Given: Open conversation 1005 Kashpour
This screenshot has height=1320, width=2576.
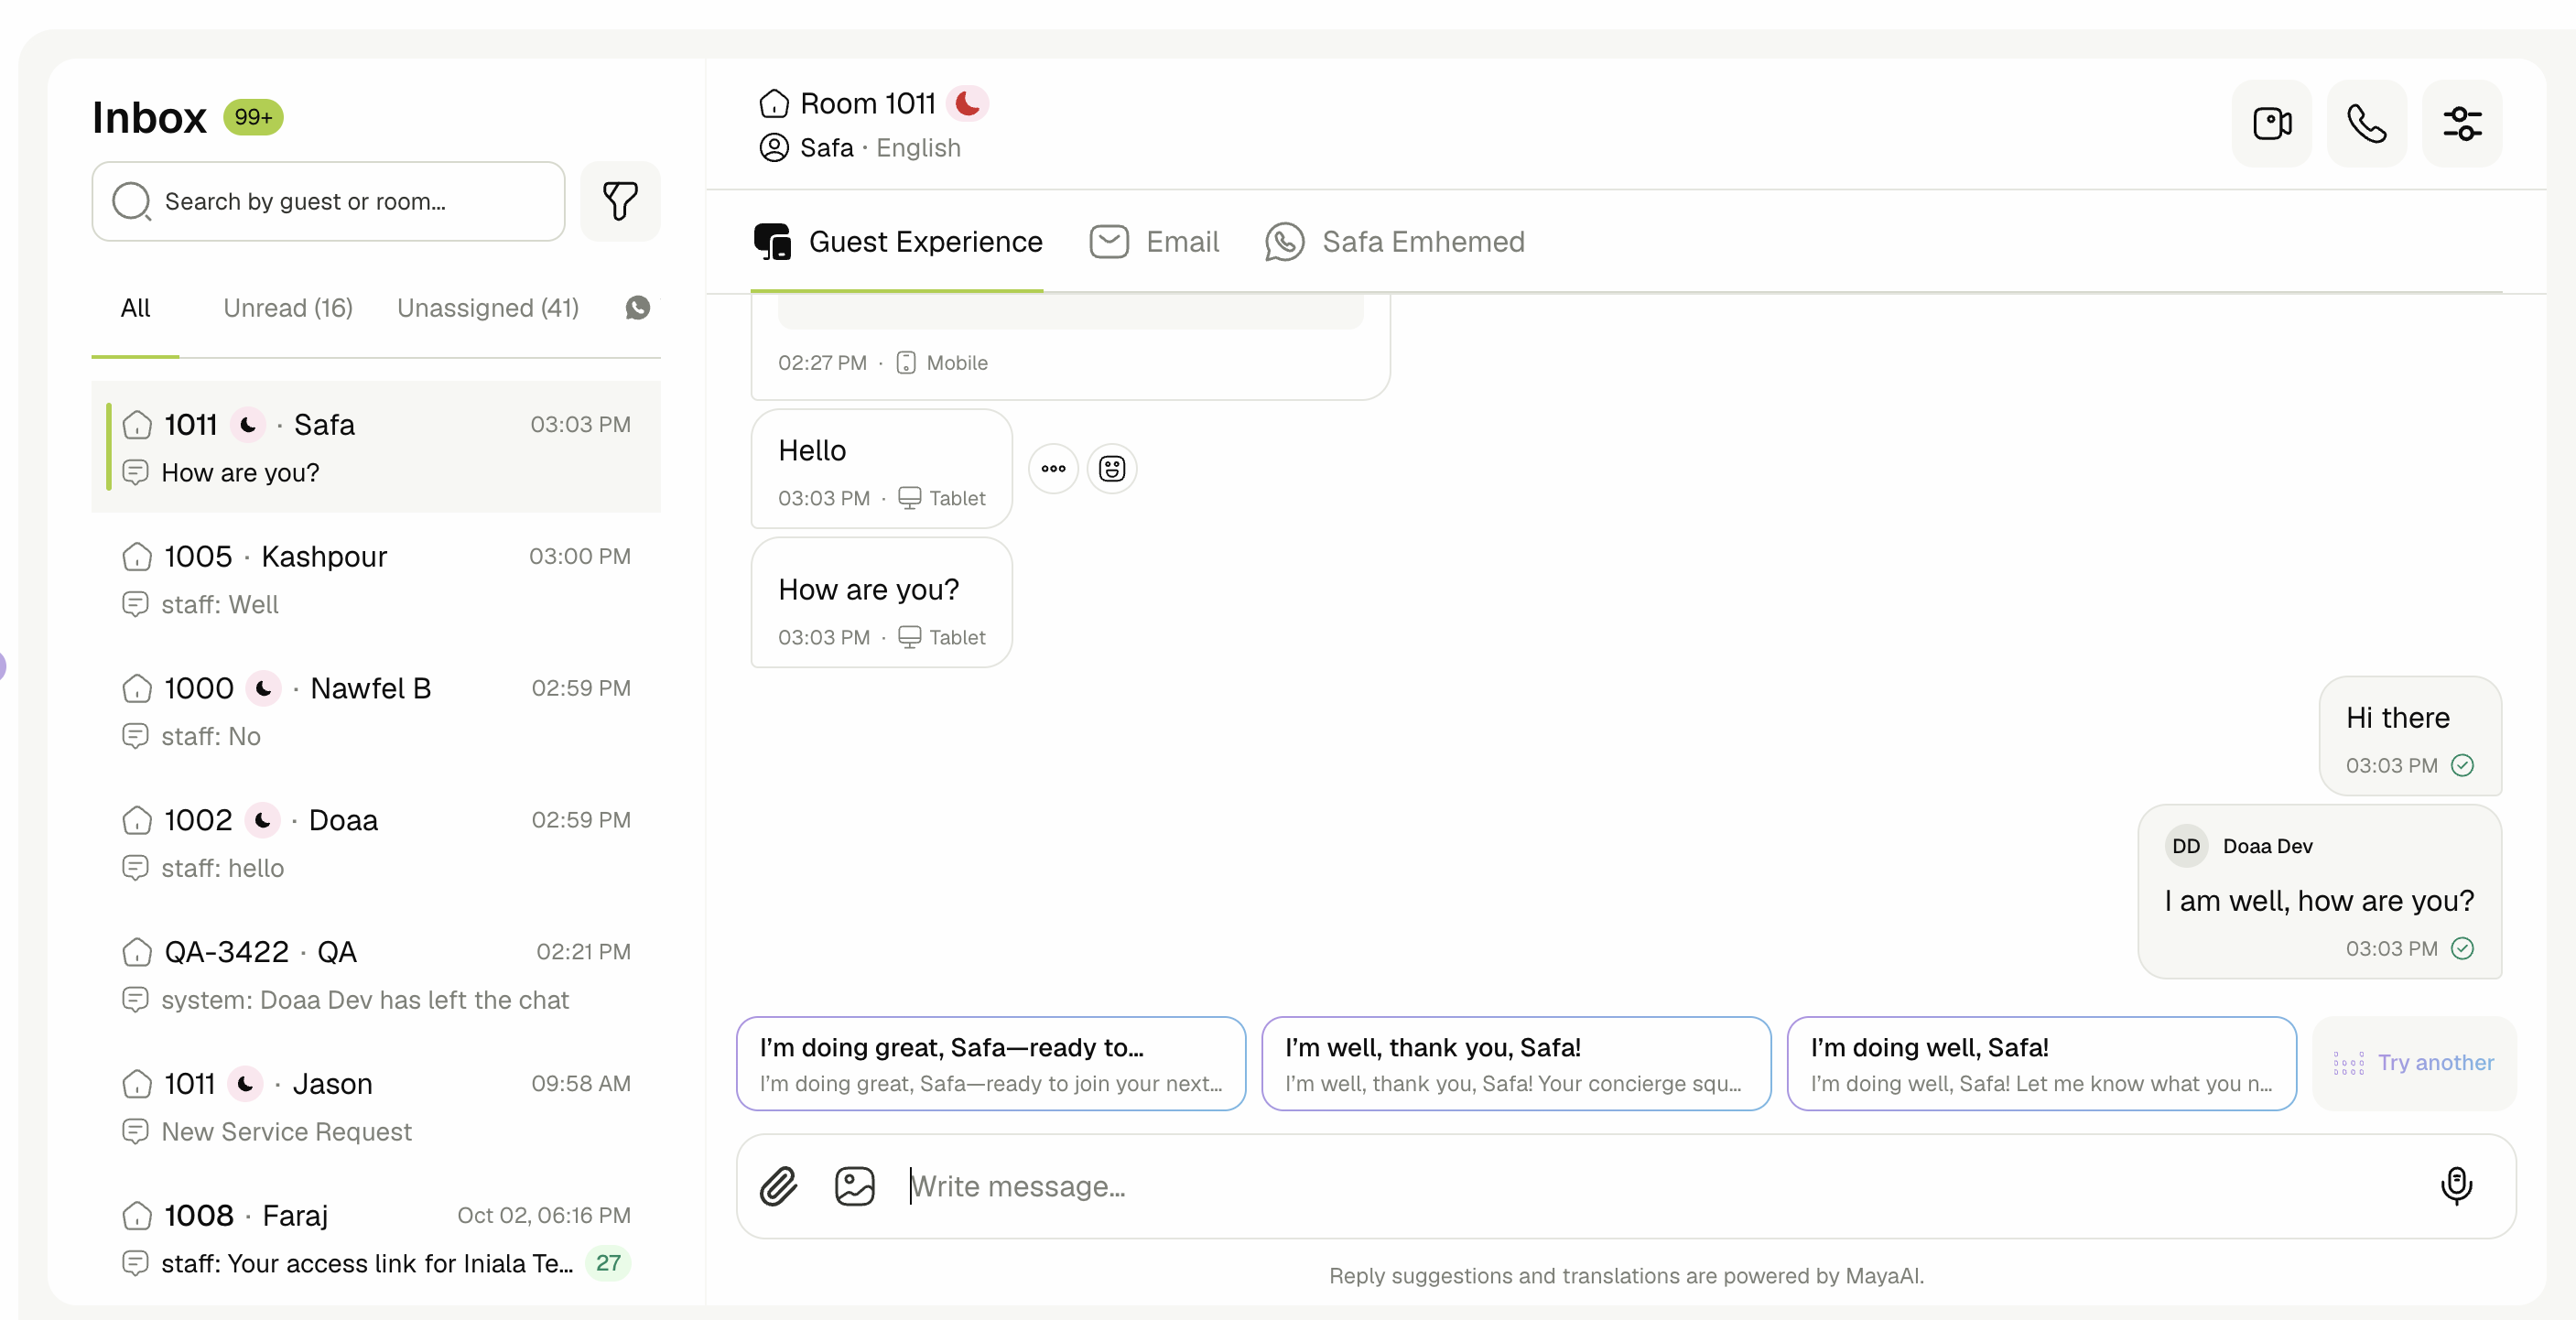Looking at the screenshot, I should (x=376, y=580).
